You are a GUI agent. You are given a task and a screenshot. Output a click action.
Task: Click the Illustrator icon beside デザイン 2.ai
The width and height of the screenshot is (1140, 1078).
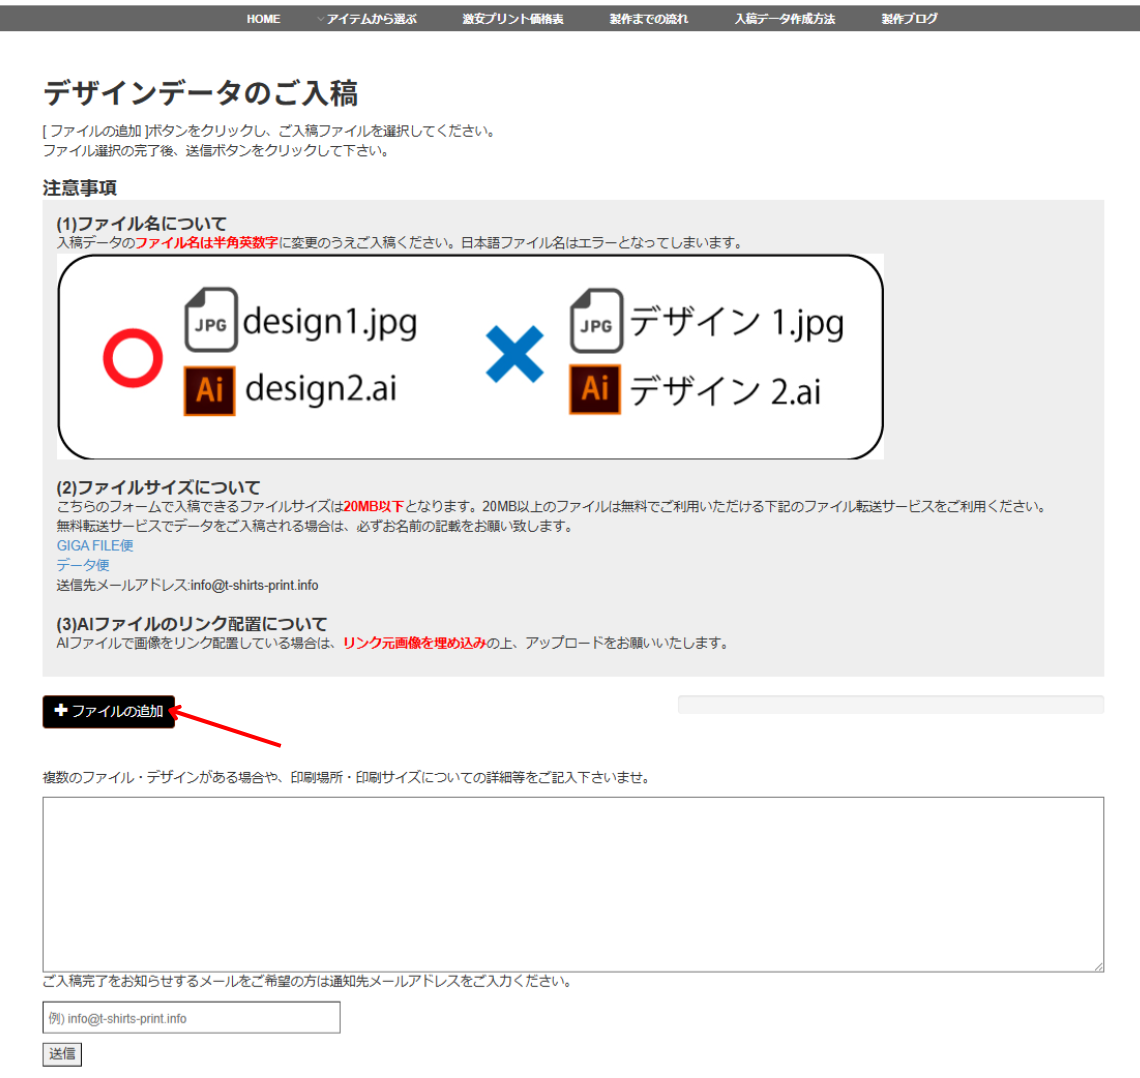[595, 389]
